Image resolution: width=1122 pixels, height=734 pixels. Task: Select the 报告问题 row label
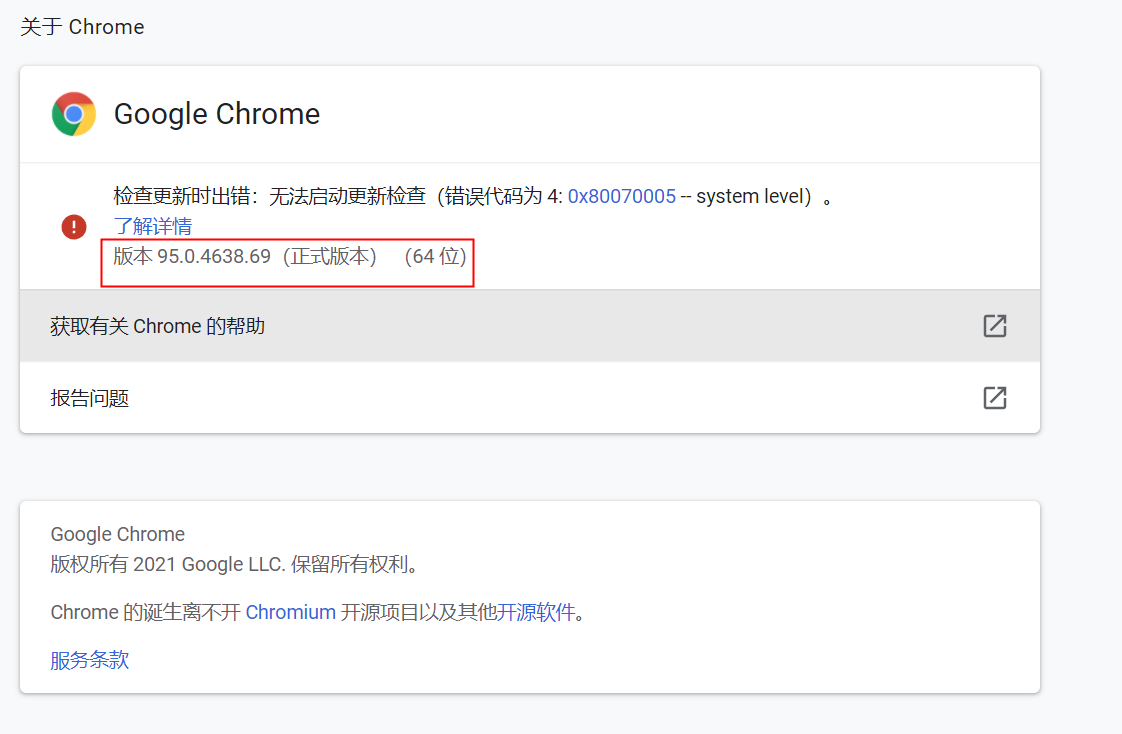tap(89, 398)
